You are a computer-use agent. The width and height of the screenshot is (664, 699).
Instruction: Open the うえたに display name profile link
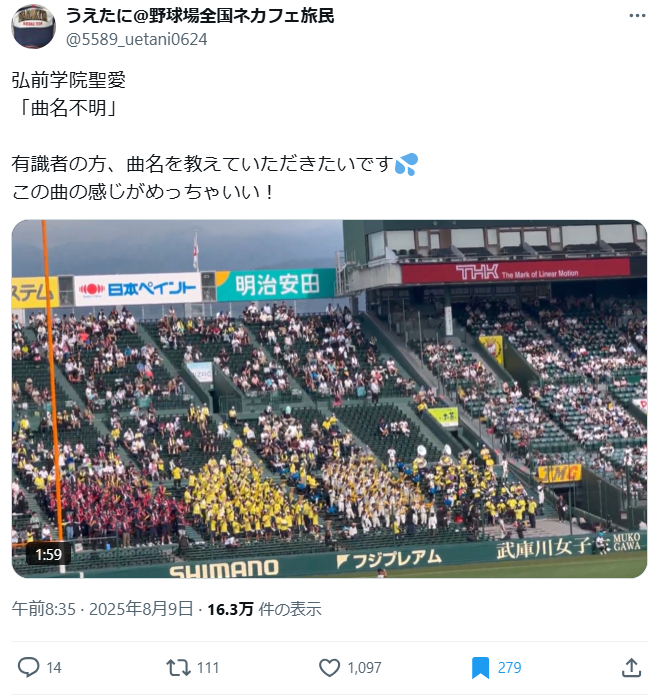[x=200, y=16]
